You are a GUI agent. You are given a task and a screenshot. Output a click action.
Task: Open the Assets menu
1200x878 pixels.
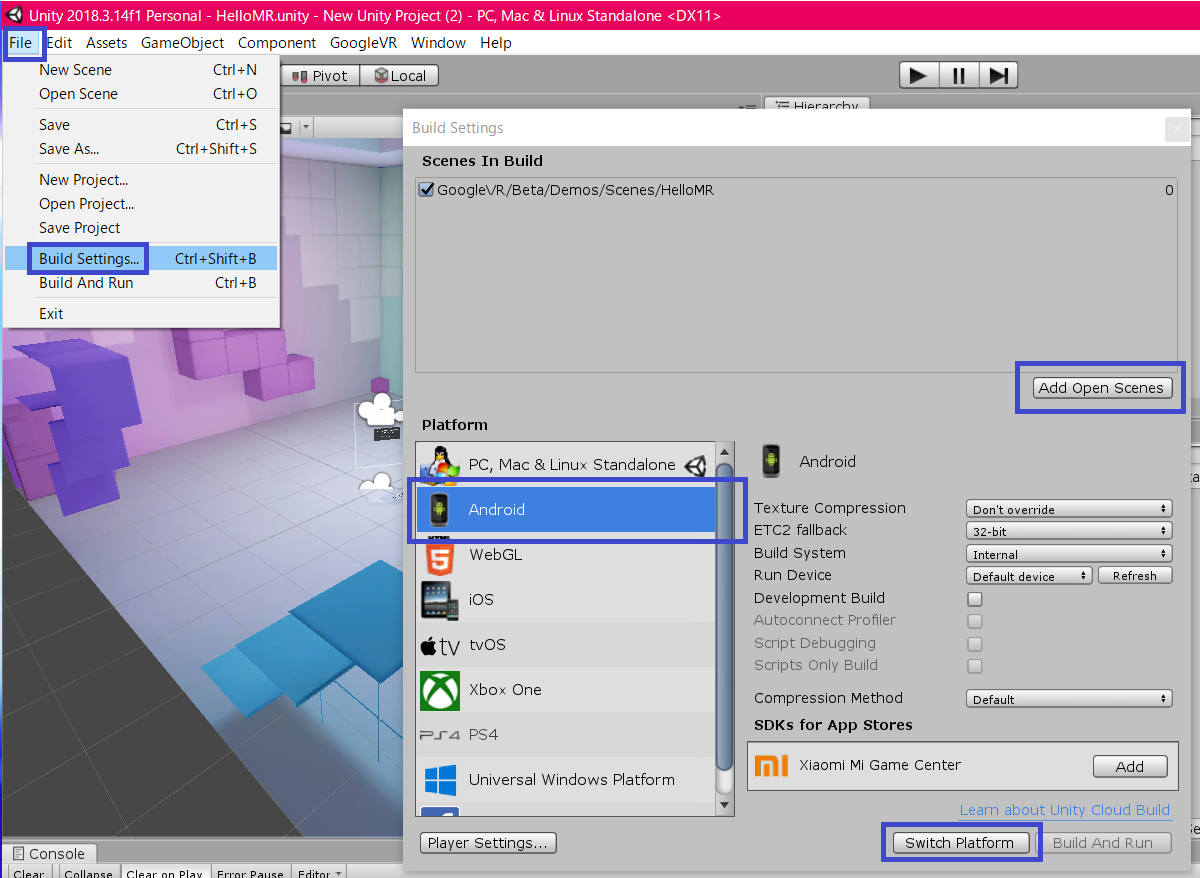pos(106,43)
